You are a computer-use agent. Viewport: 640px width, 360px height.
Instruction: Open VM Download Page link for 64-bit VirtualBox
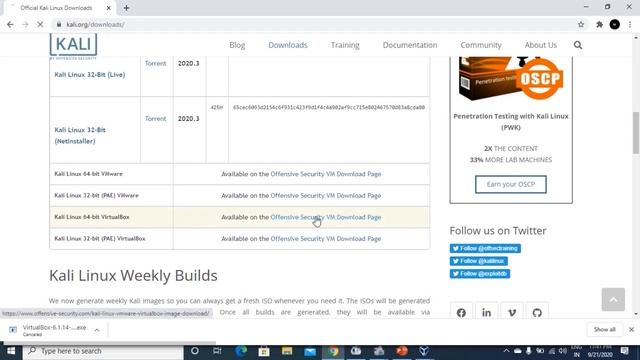pyautogui.click(x=326, y=217)
